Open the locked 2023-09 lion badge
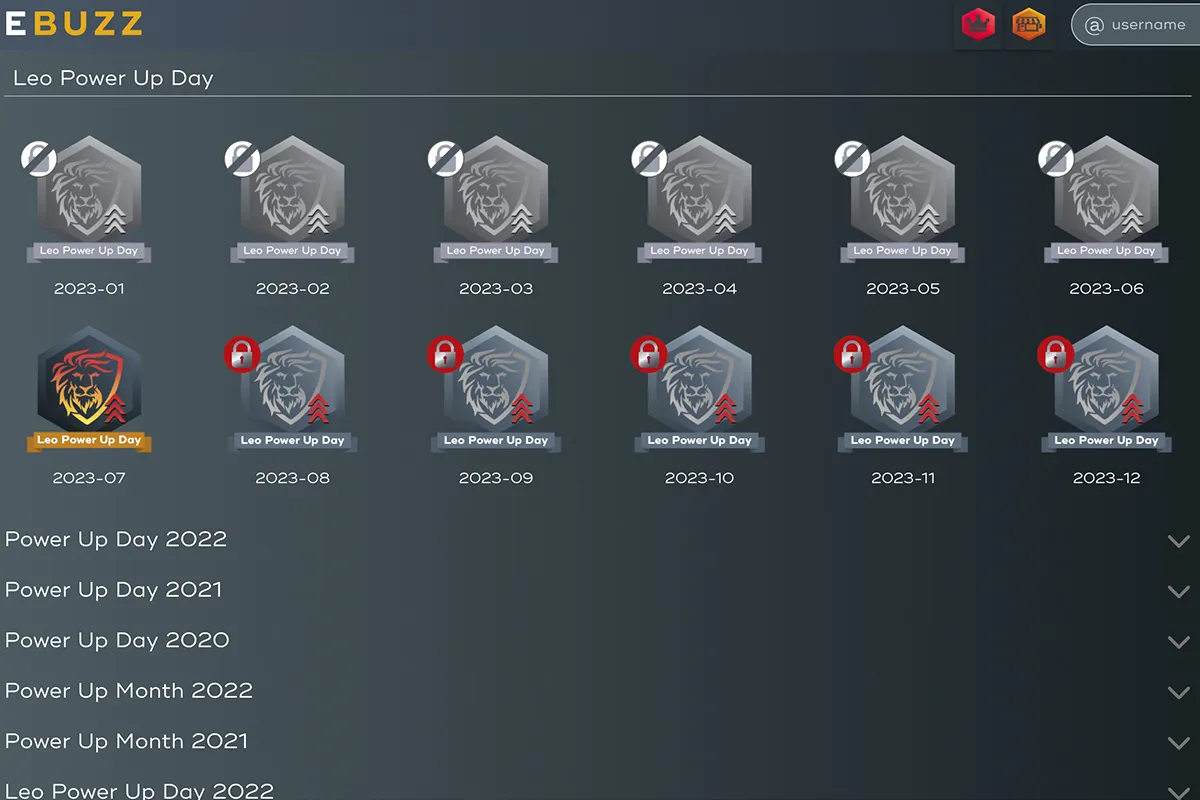Viewport: 1200px width, 800px height. (x=496, y=390)
